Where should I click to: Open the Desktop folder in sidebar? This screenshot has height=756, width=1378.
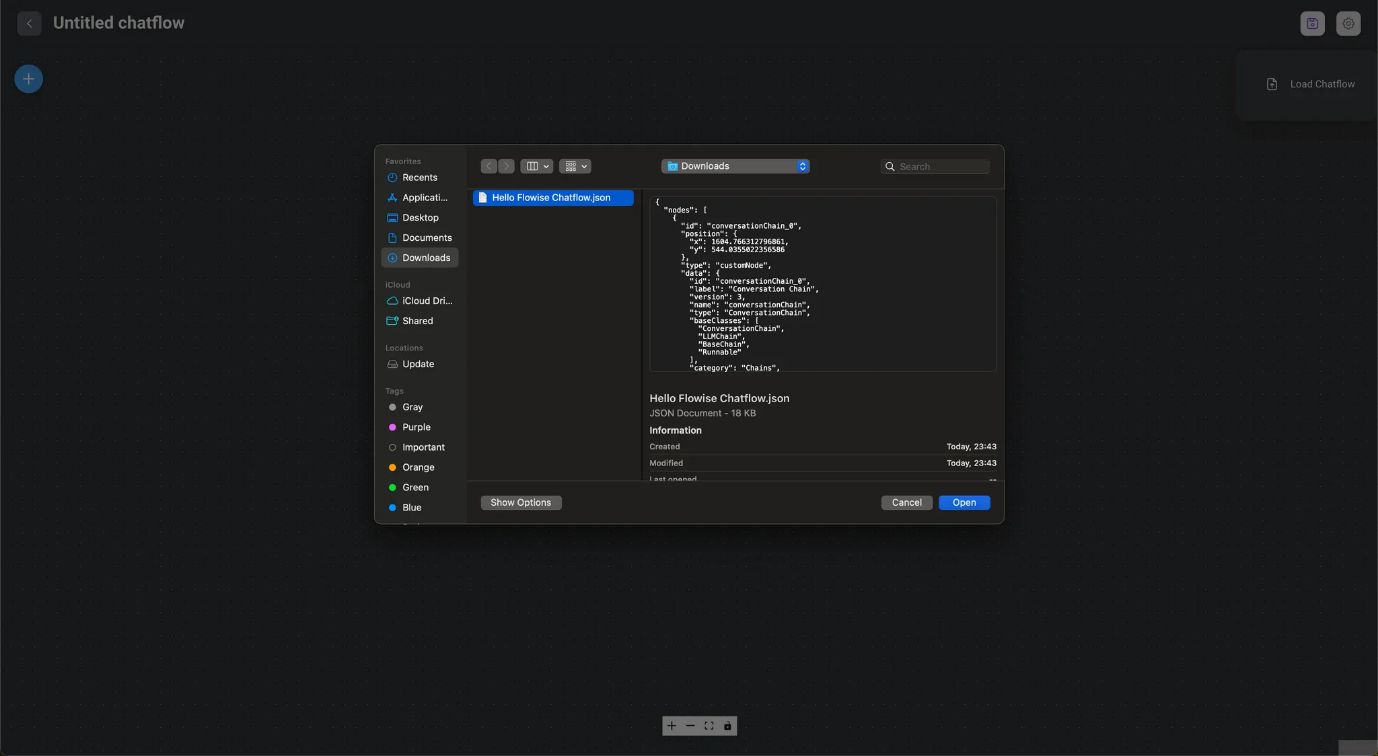pyautogui.click(x=420, y=217)
